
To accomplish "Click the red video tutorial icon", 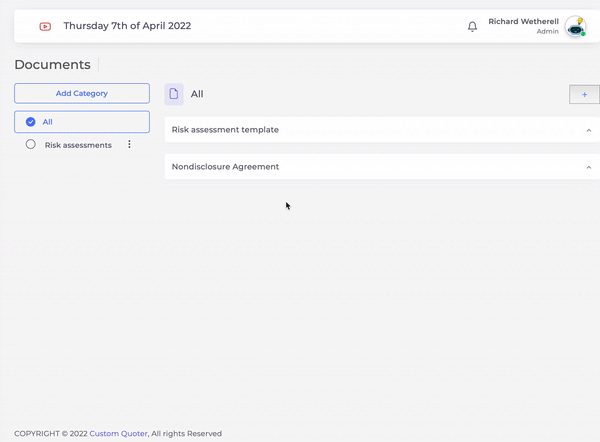I will coord(45,26).
